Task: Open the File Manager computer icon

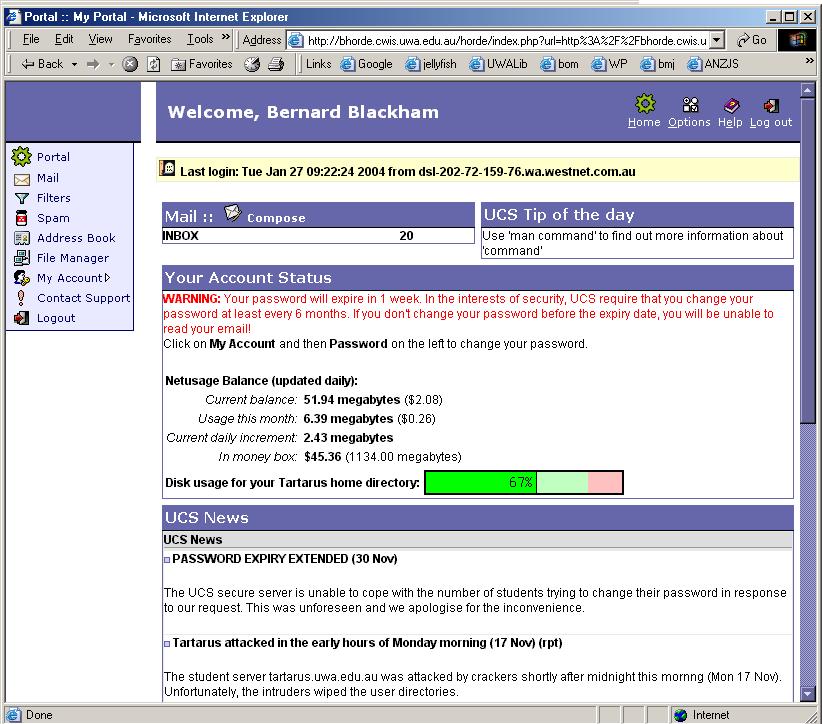Action: coord(21,257)
